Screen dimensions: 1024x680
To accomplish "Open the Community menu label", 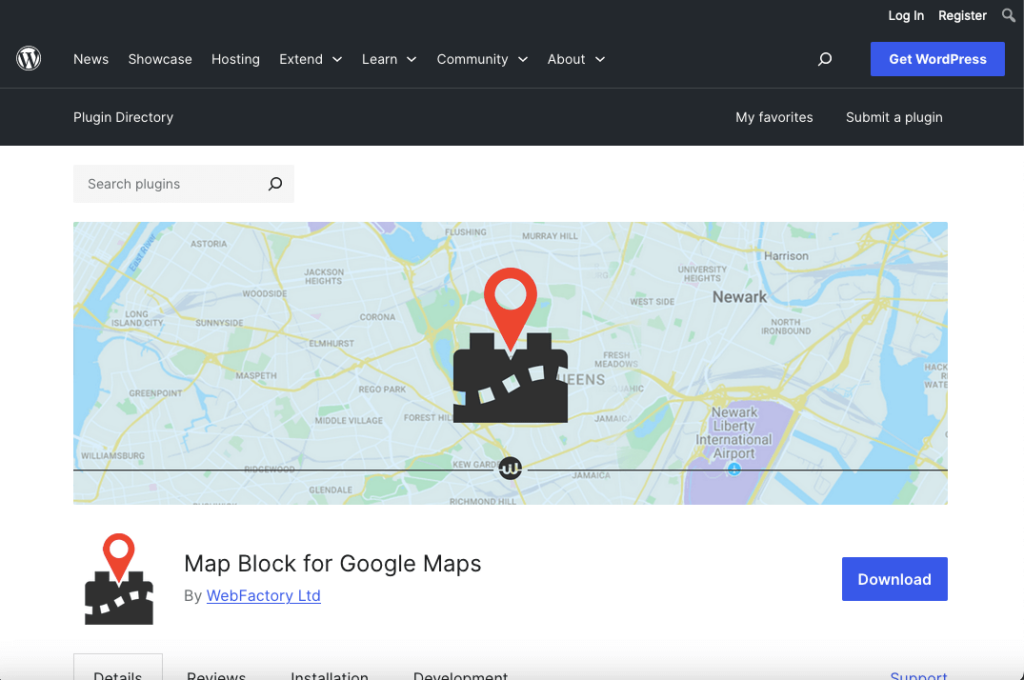I will coord(472,59).
